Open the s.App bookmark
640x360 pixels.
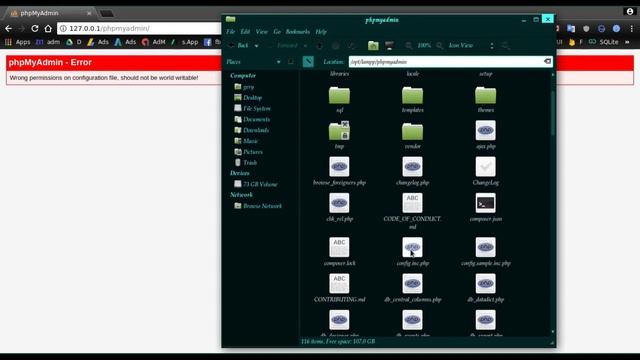186,42
